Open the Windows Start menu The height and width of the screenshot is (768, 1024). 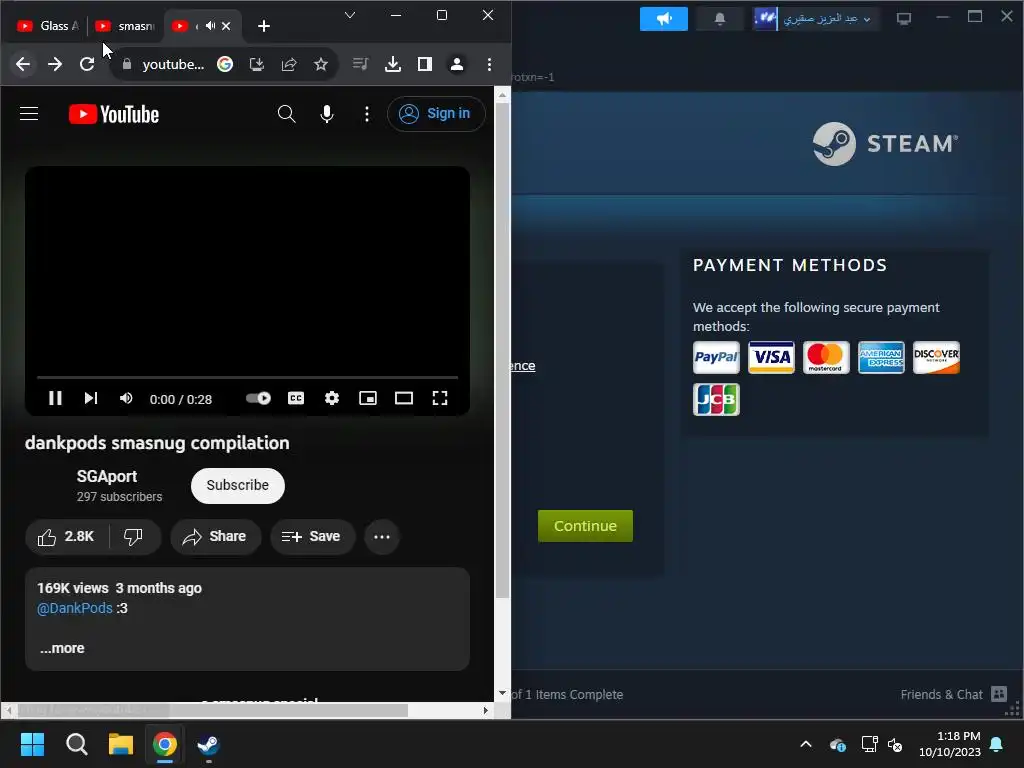click(32, 744)
